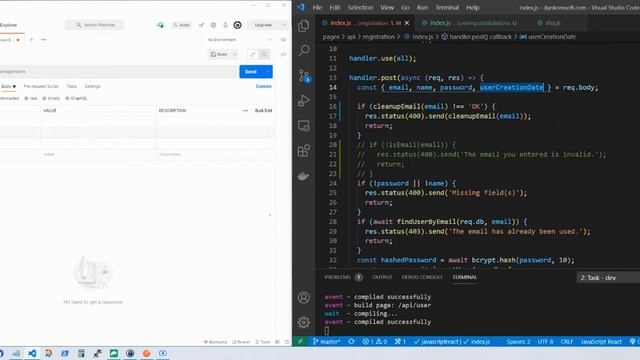Open Go menu in VS Code
The image size is (640, 360).
405,7
